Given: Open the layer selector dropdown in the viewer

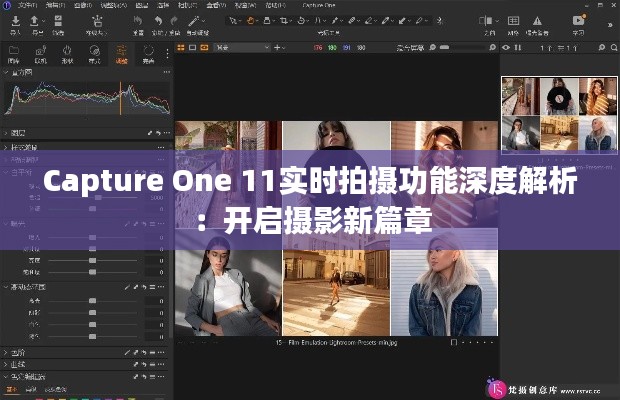Looking at the screenshot, I should pos(242,47).
